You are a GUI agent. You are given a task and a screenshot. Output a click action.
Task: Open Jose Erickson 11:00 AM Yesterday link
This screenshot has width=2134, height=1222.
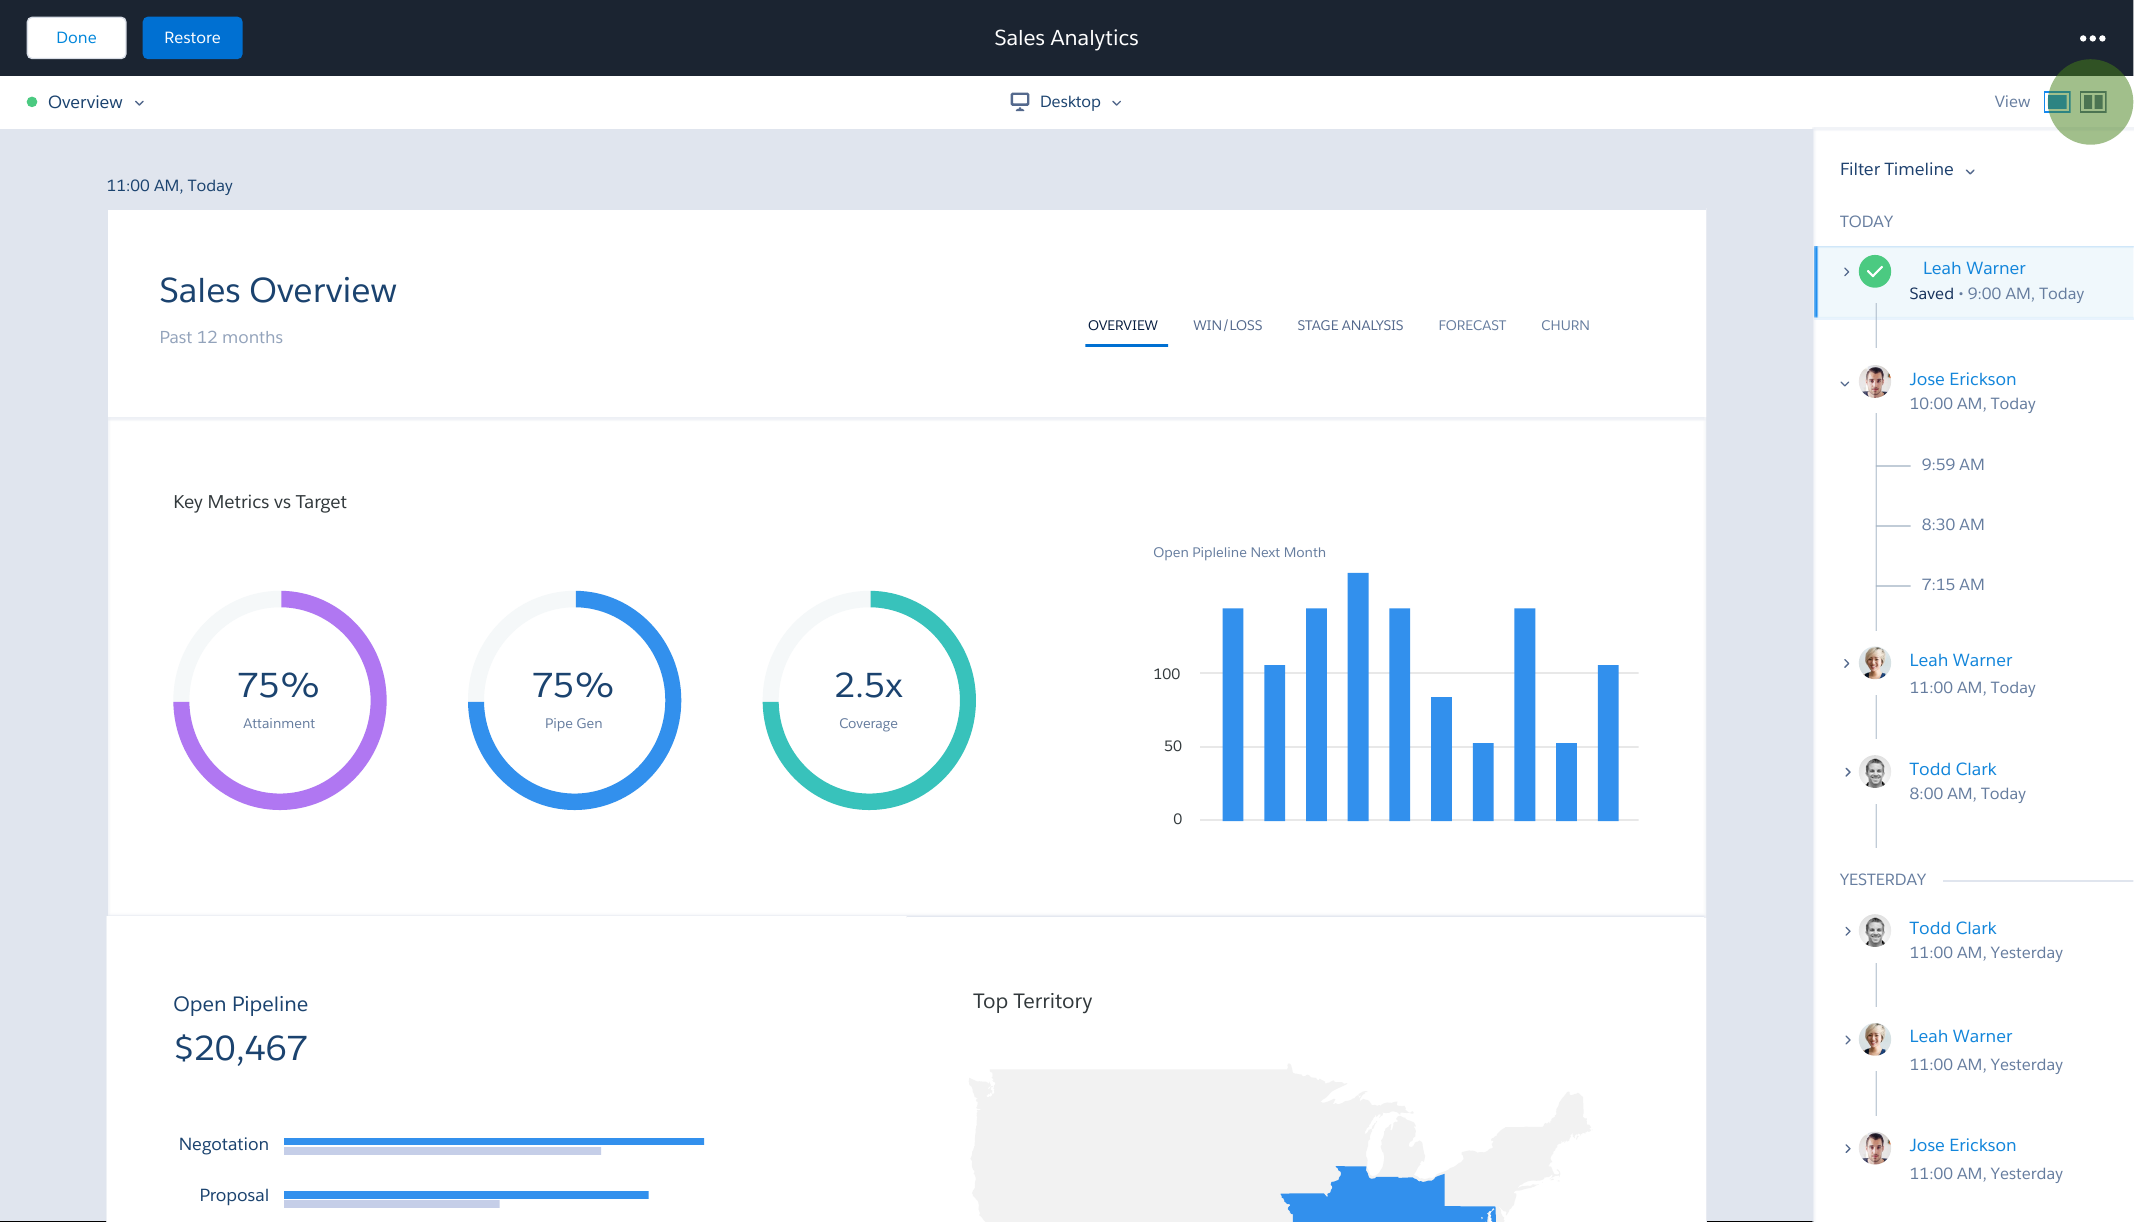(1962, 1145)
